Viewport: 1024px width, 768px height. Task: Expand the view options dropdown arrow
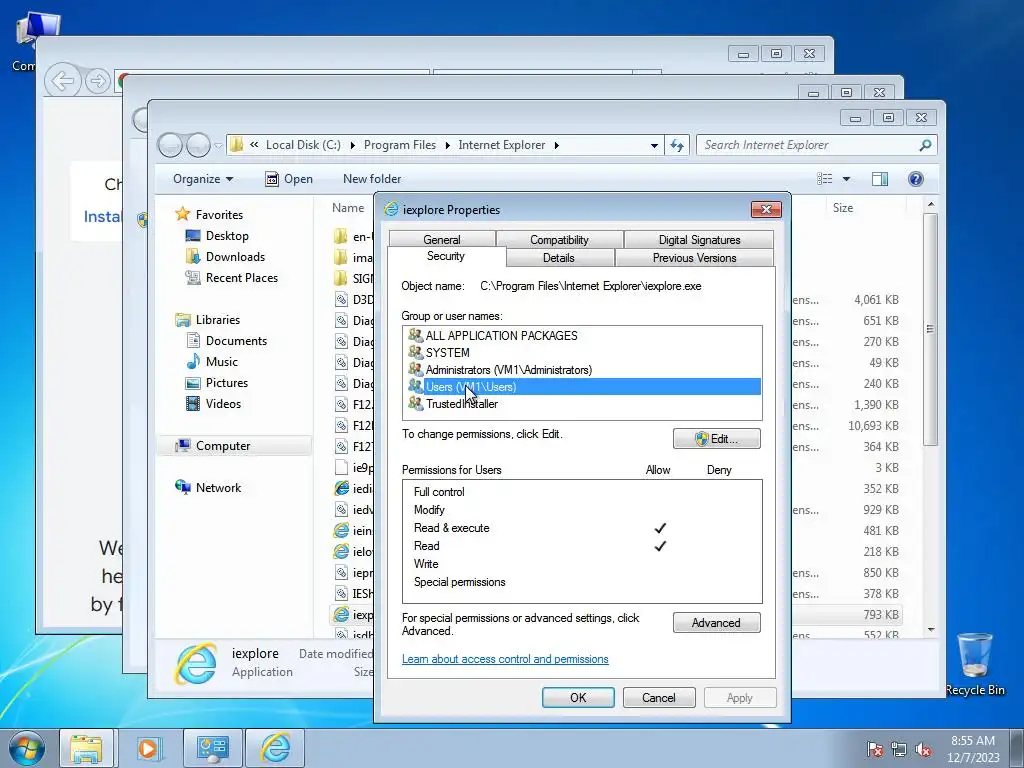846,179
